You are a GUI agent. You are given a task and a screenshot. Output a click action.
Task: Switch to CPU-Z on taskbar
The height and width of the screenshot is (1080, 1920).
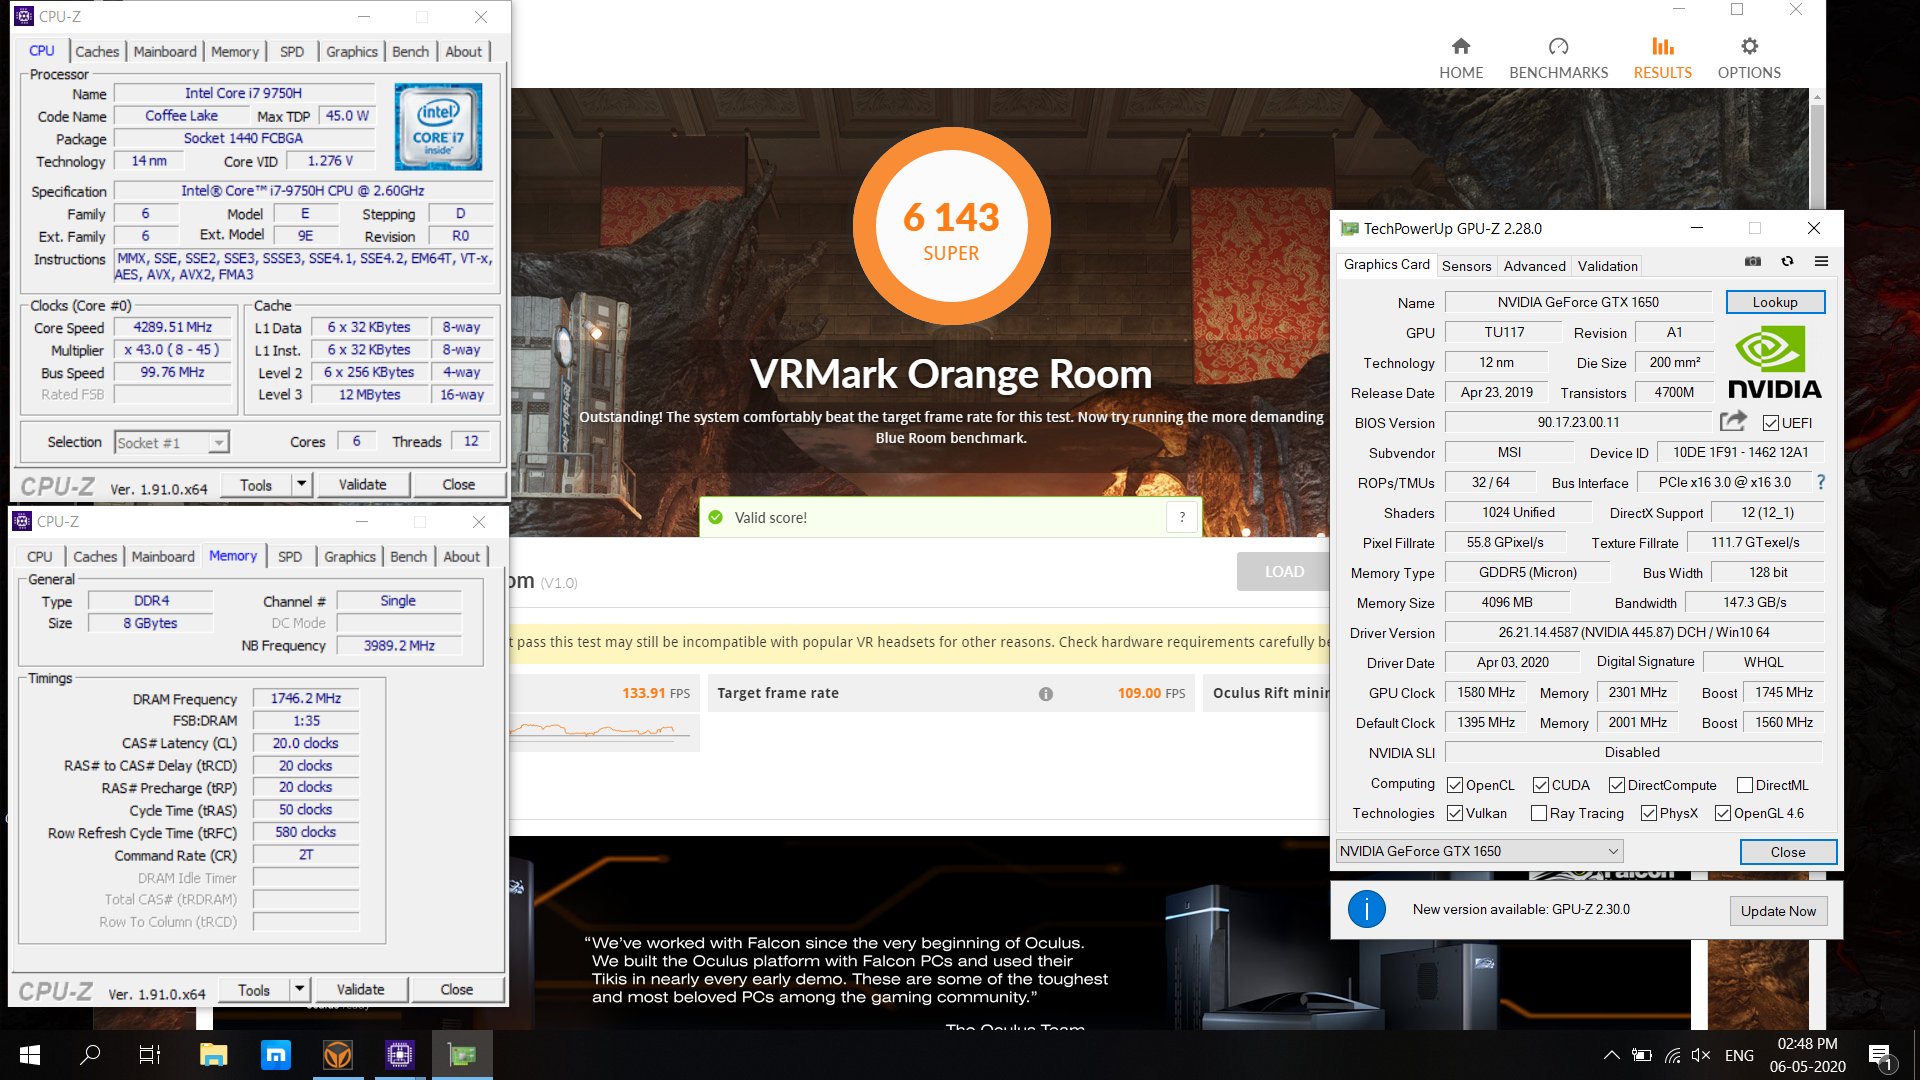(x=400, y=1055)
